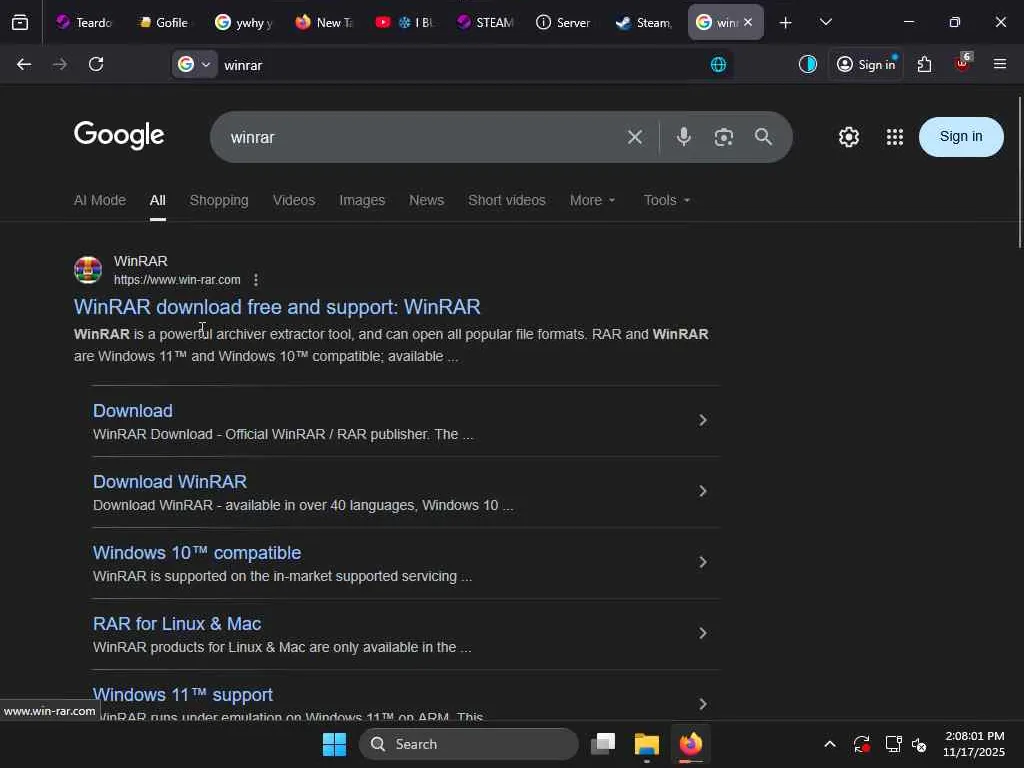Click the translate globe icon in the address bar
Image resolution: width=1024 pixels, height=768 pixels.
tap(718, 65)
